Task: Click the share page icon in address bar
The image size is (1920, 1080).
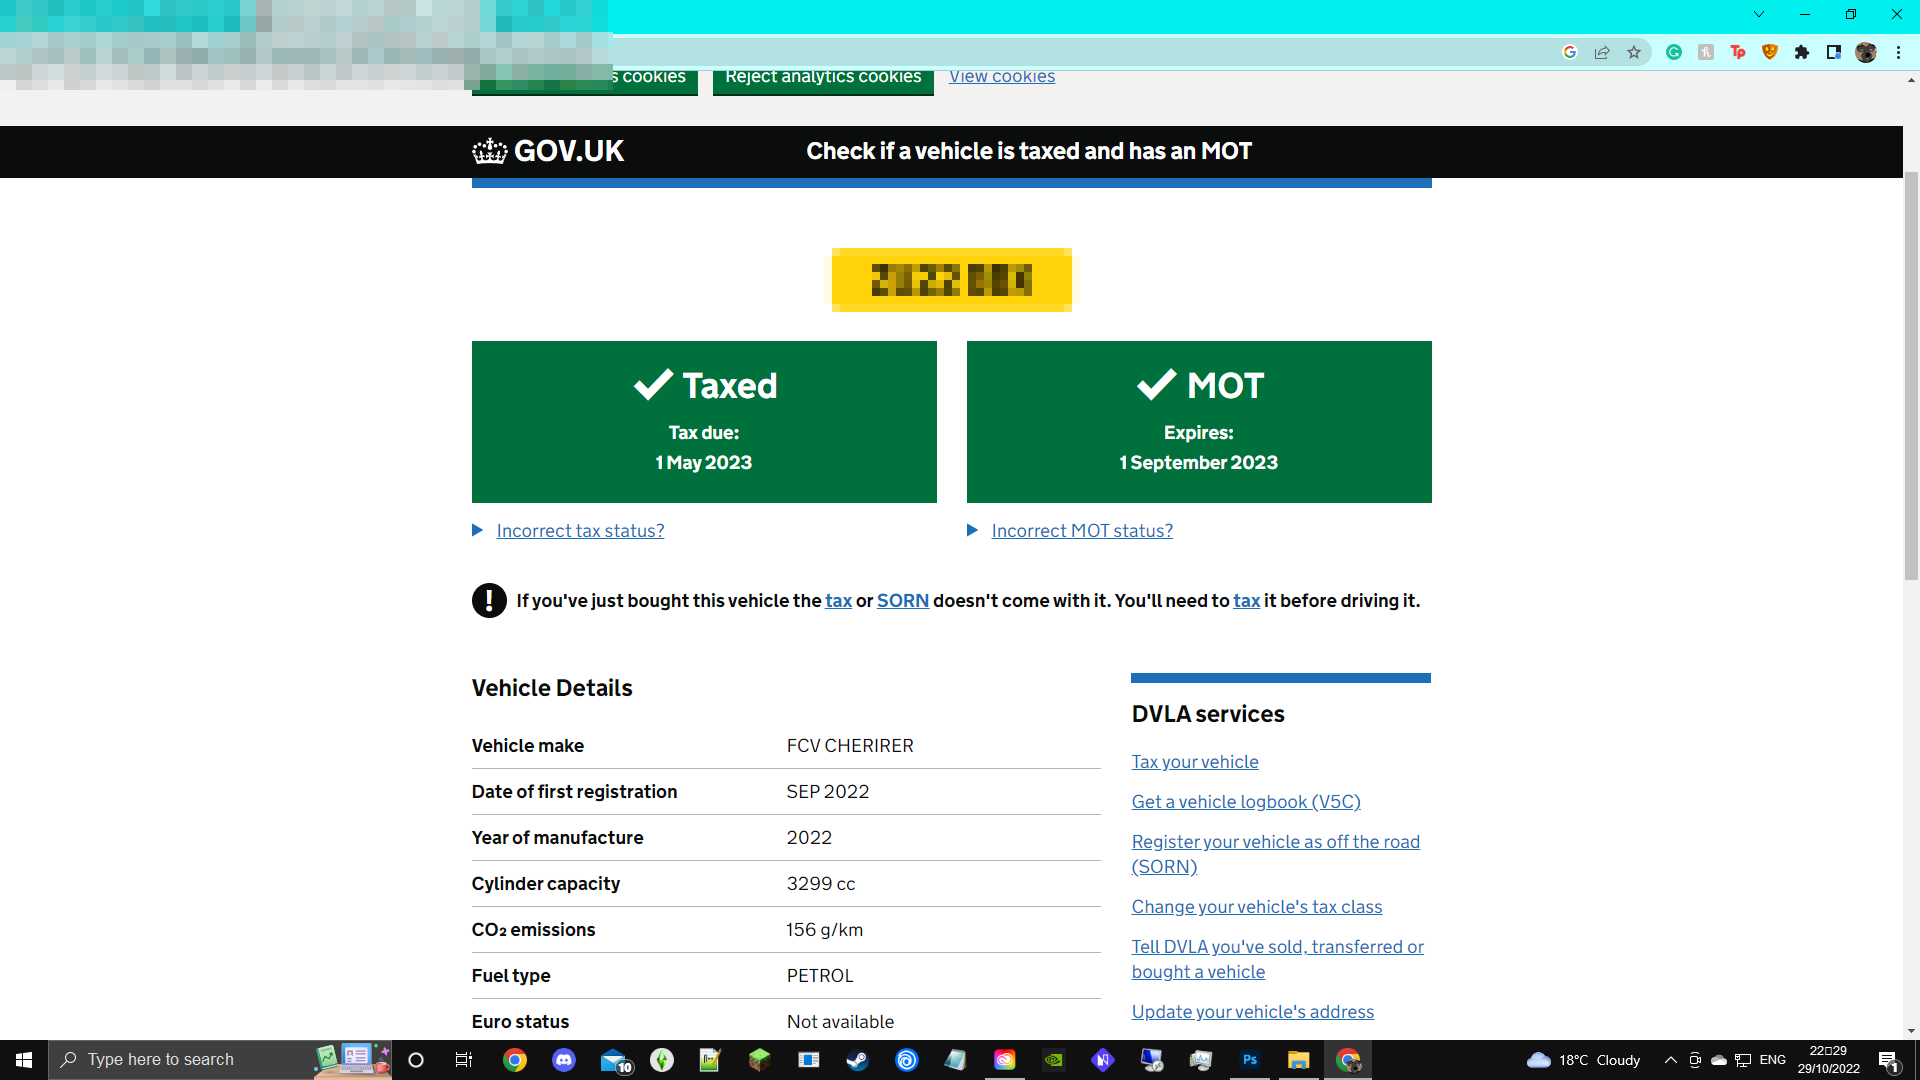Action: (1602, 53)
